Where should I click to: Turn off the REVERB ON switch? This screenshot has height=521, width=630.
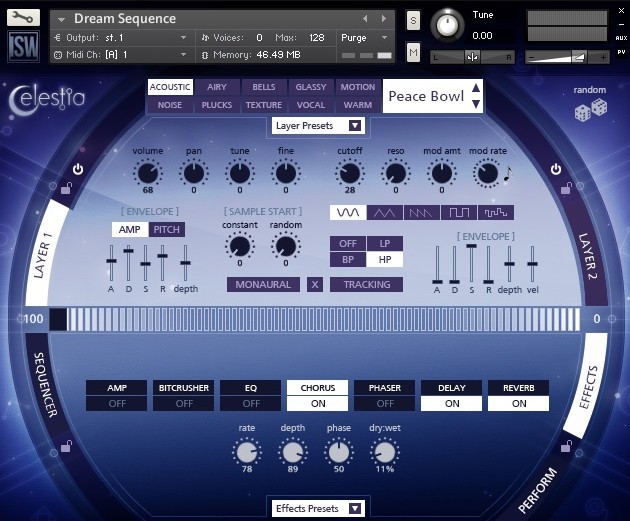click(519, 403)
